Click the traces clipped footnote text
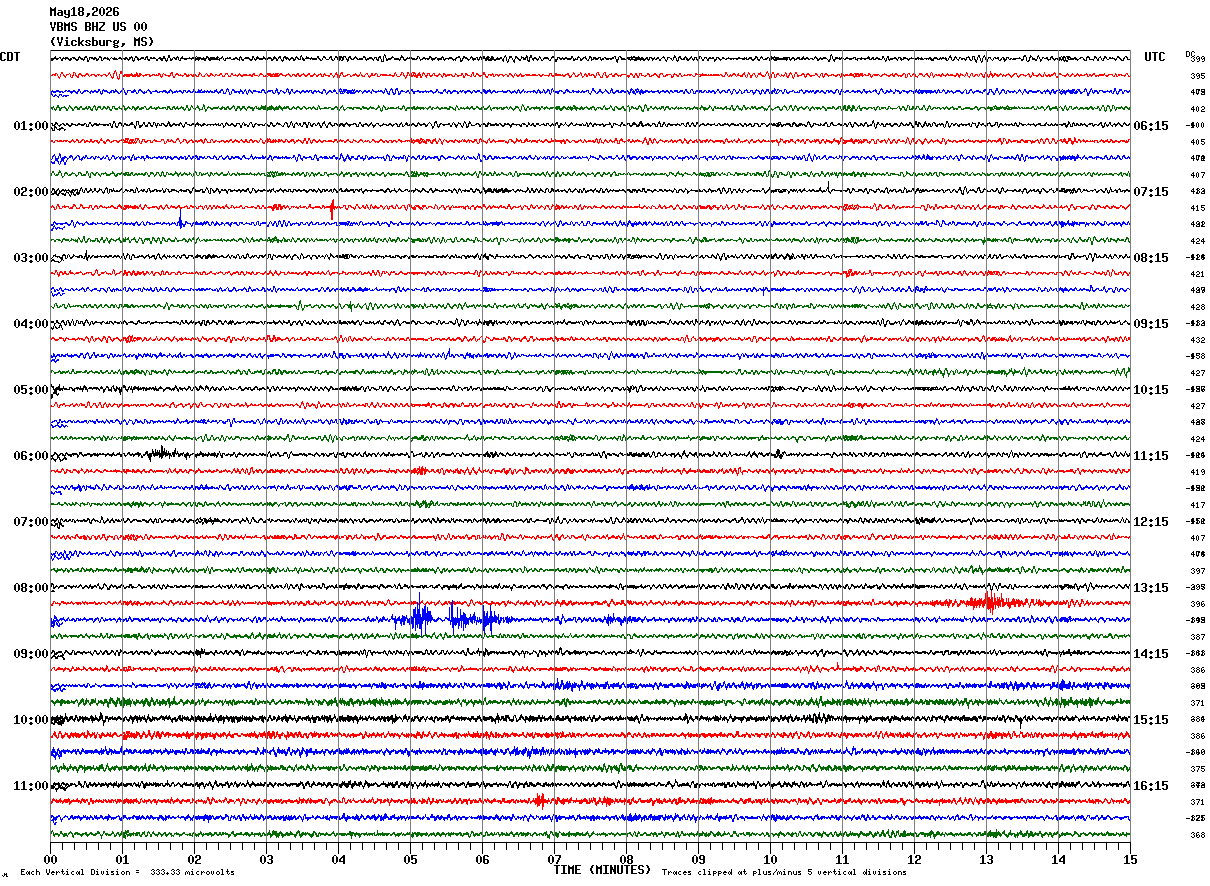Screen dimensions: 1210x886 (x=784, y=872)
